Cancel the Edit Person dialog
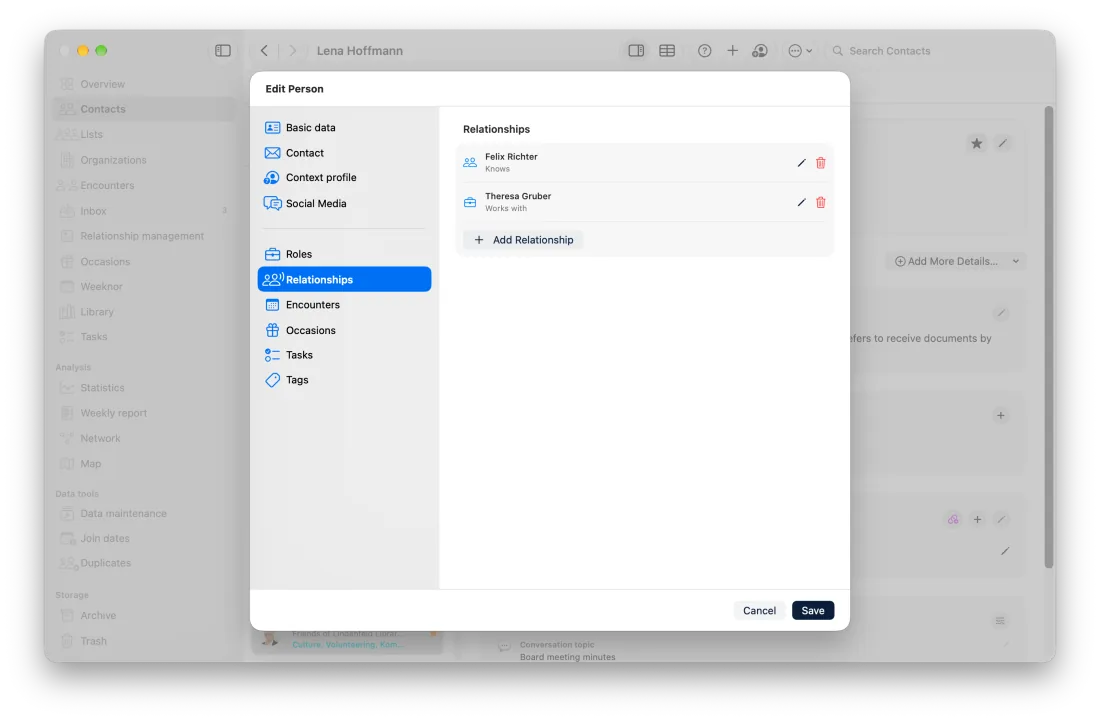The height and width of the screenshot is (721, 1100). click(759, 610)
